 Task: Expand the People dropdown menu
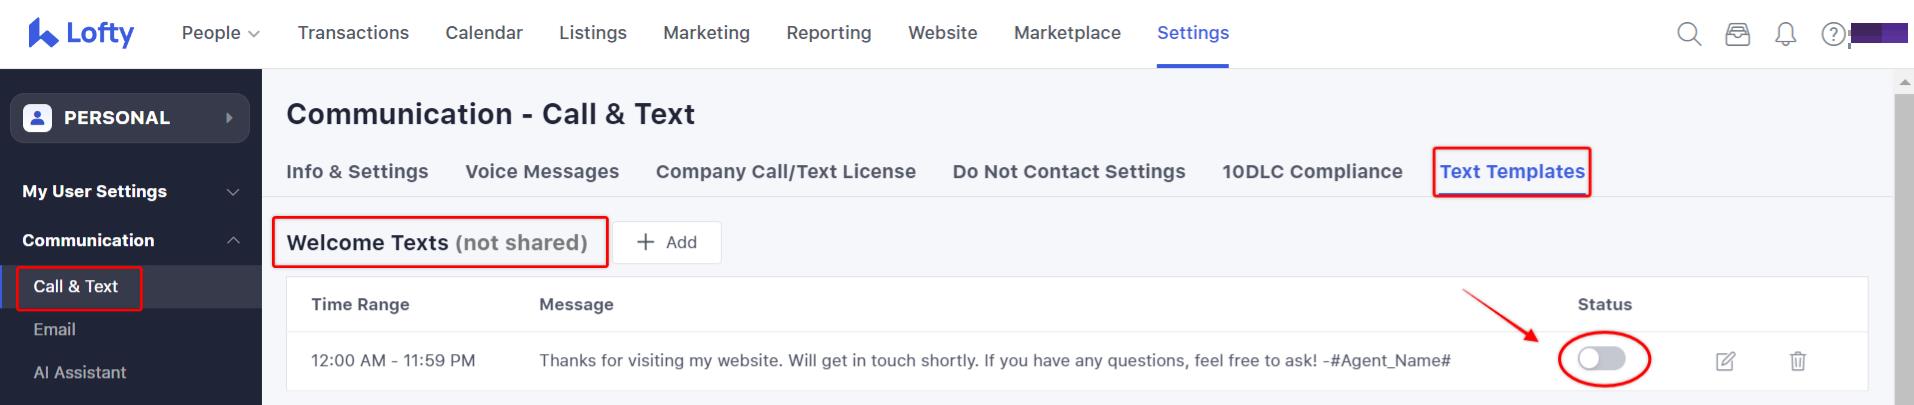[x=221, y=33]
